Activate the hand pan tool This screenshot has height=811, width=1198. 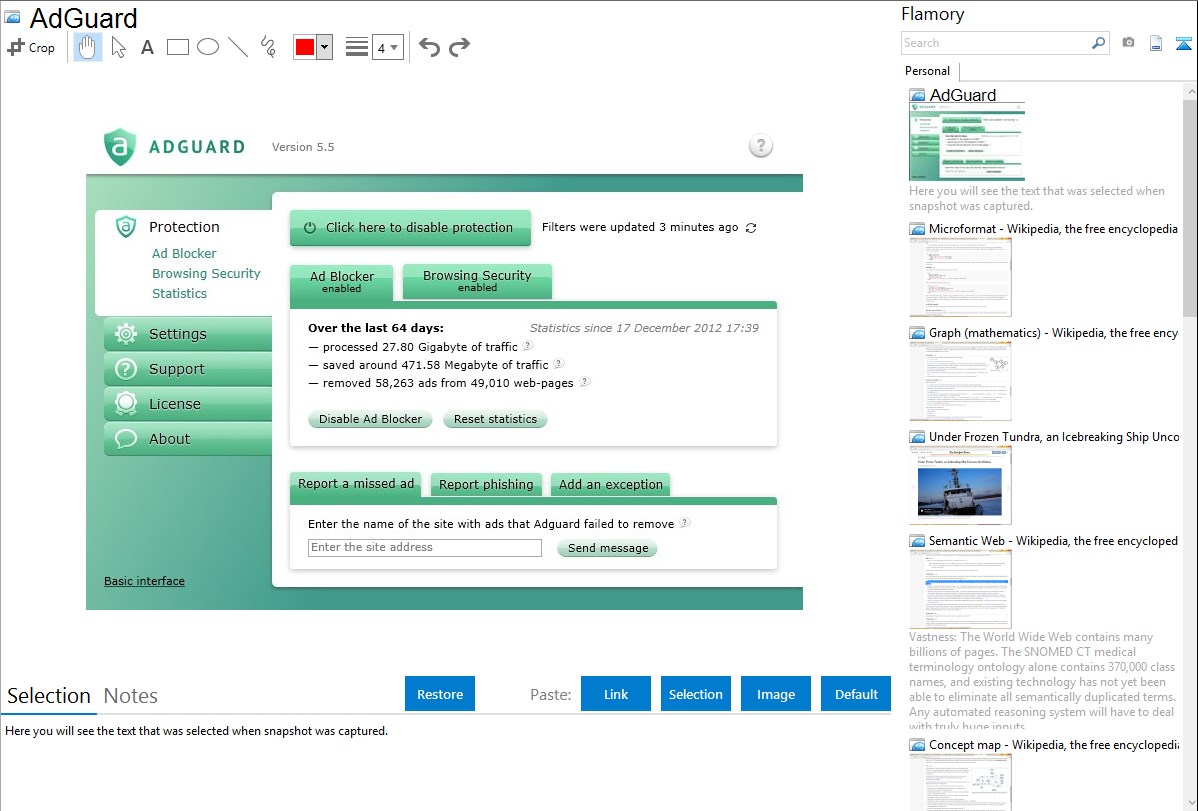(88, 47)
